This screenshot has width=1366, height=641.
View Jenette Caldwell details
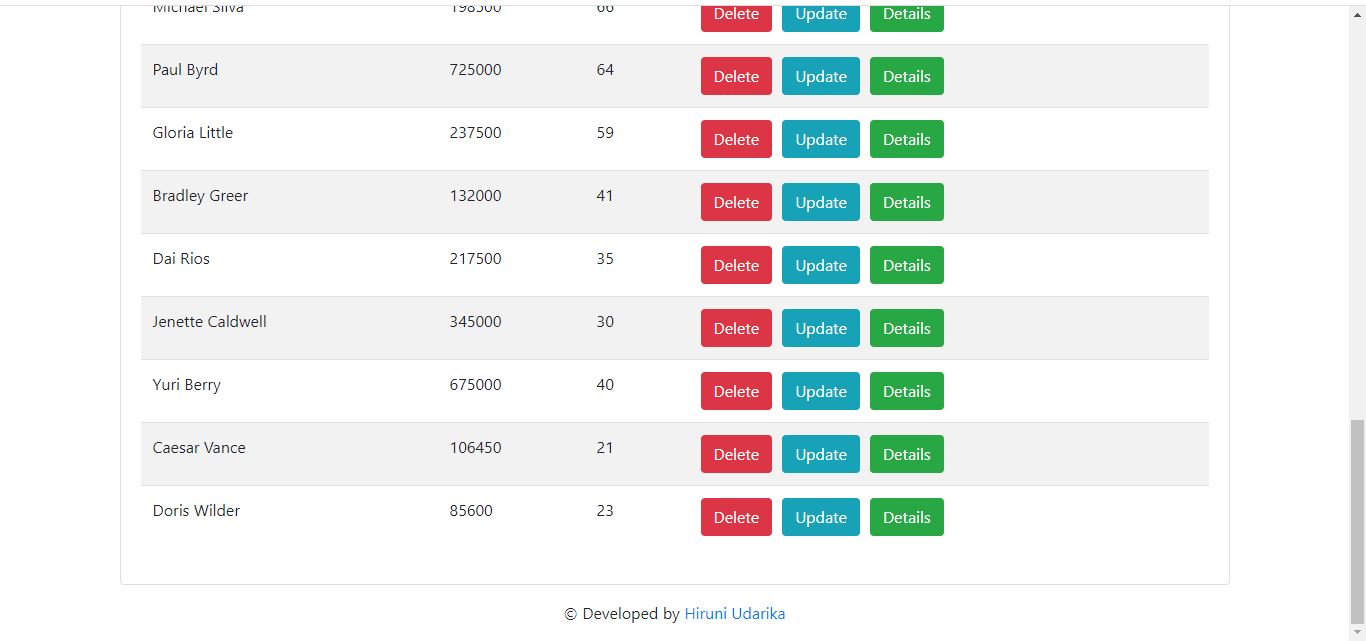907,328
